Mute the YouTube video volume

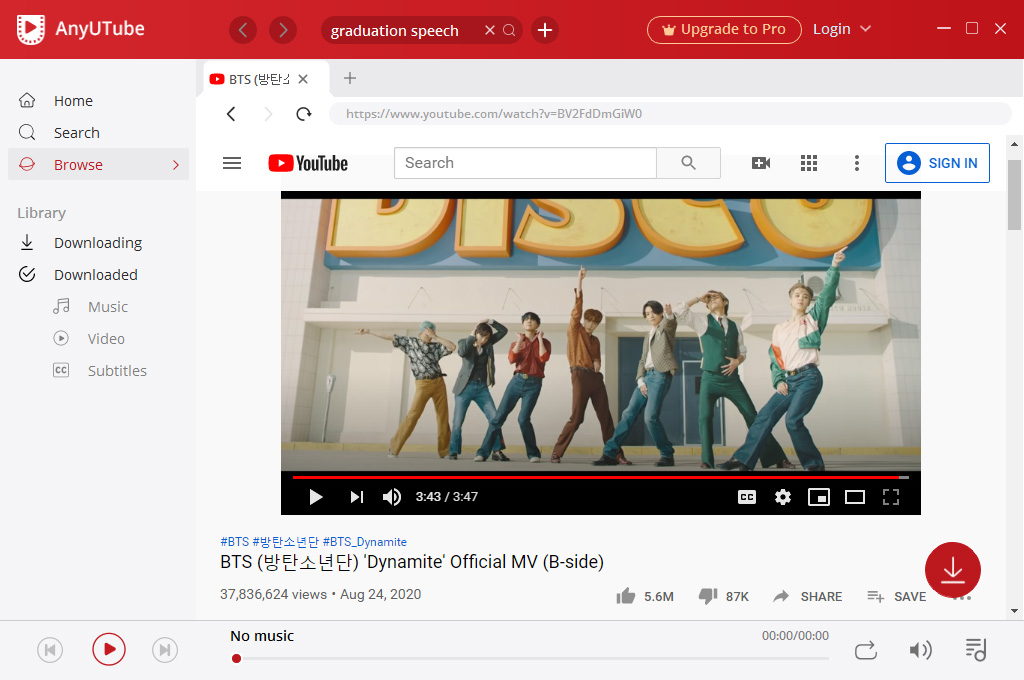[392, 497]
